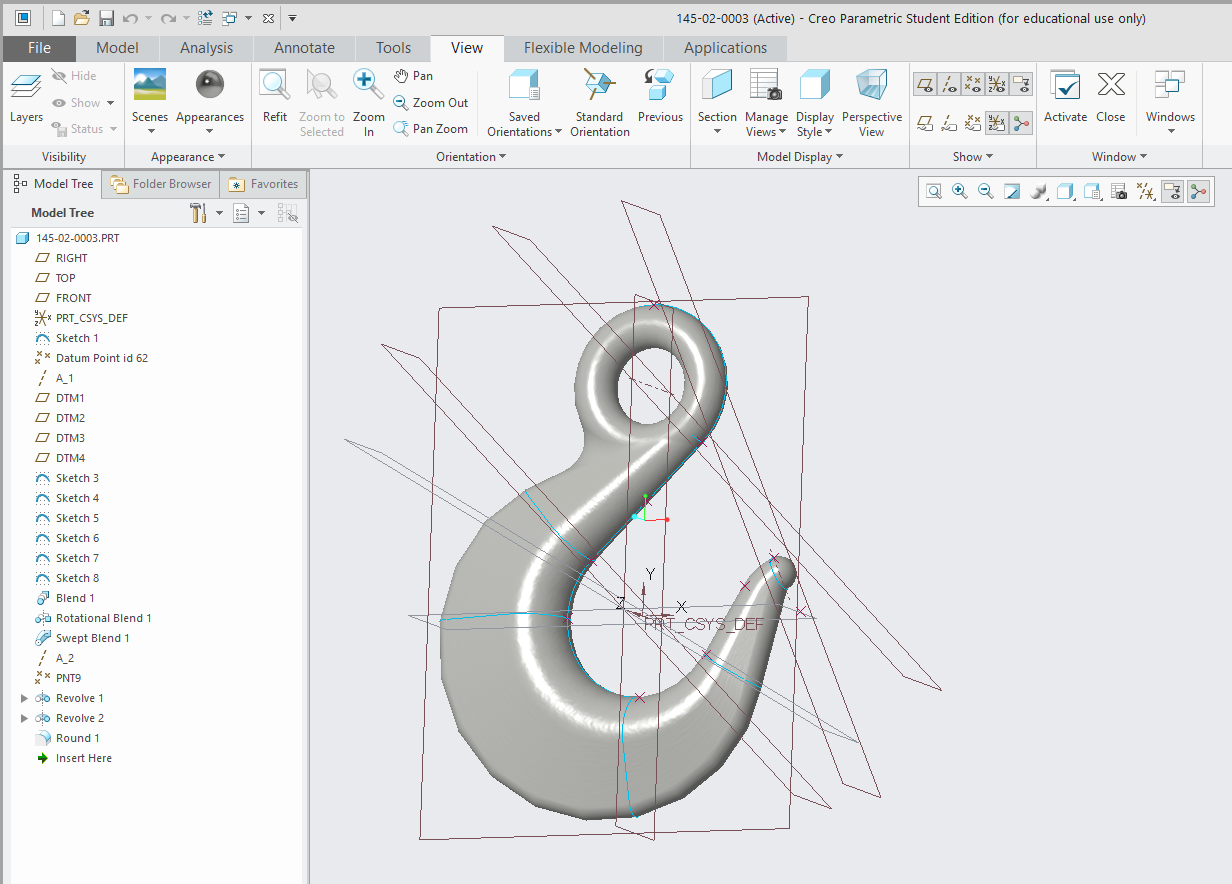The height and width of the screenshot is (884, 1232).
Task: Open the Analysis ribbon tab
Action: (206, 47)
